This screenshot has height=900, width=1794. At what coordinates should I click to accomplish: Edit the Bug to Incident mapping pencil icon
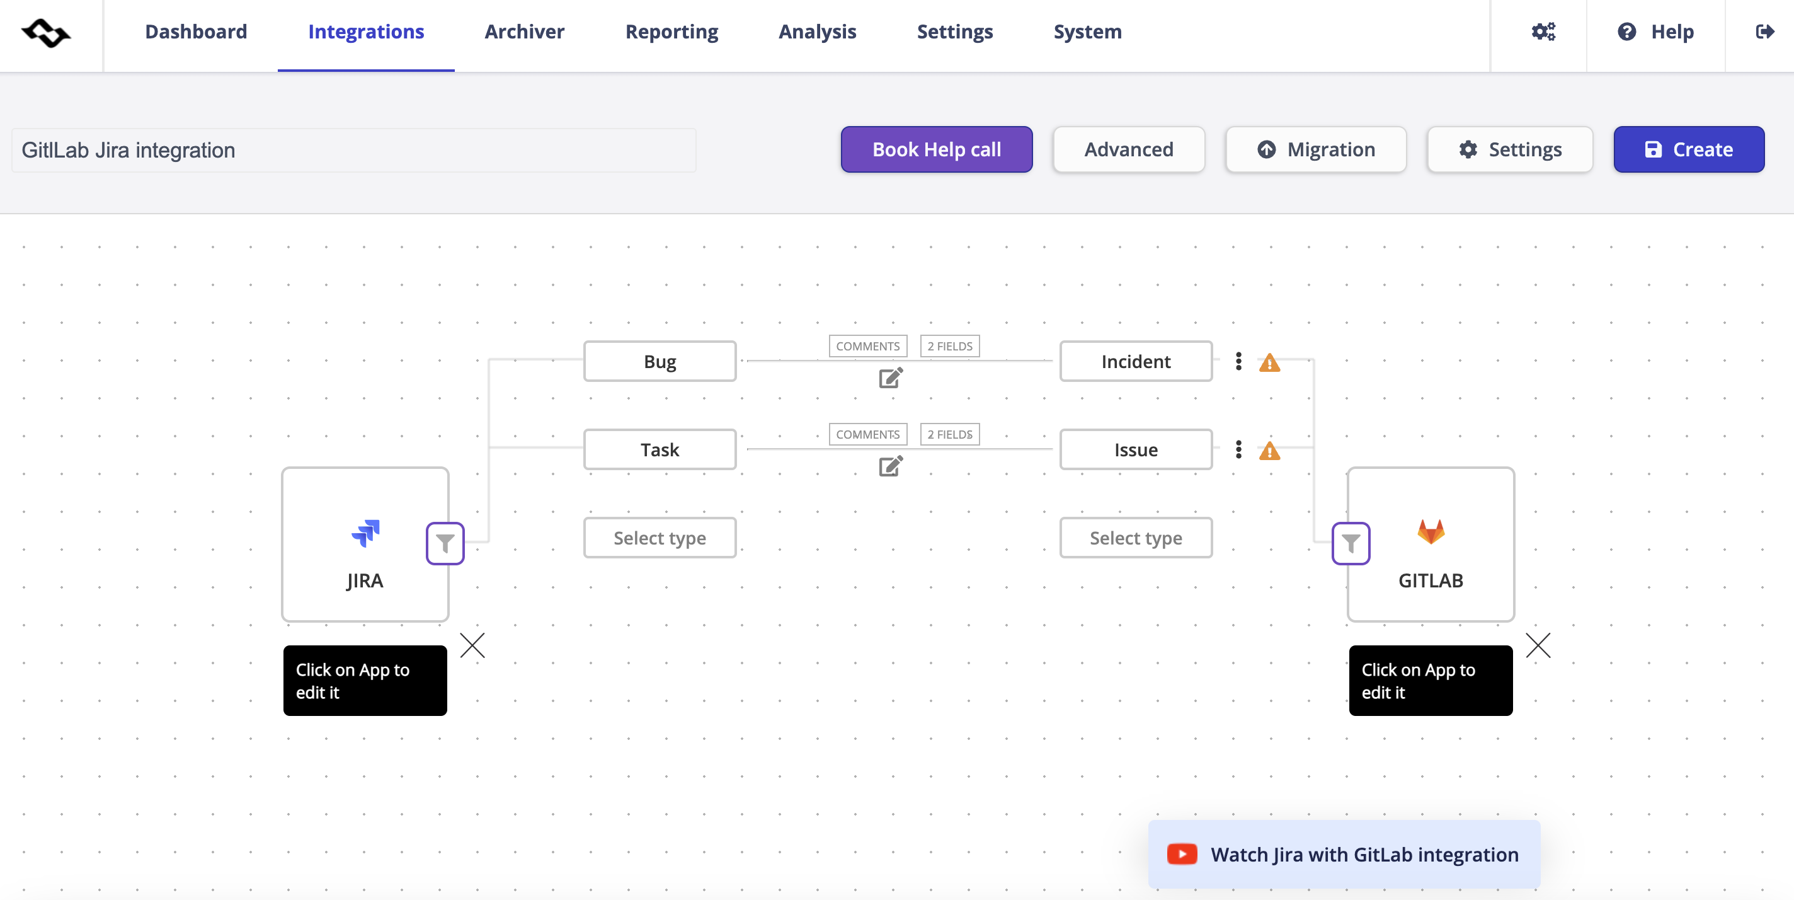click(891, 378)
